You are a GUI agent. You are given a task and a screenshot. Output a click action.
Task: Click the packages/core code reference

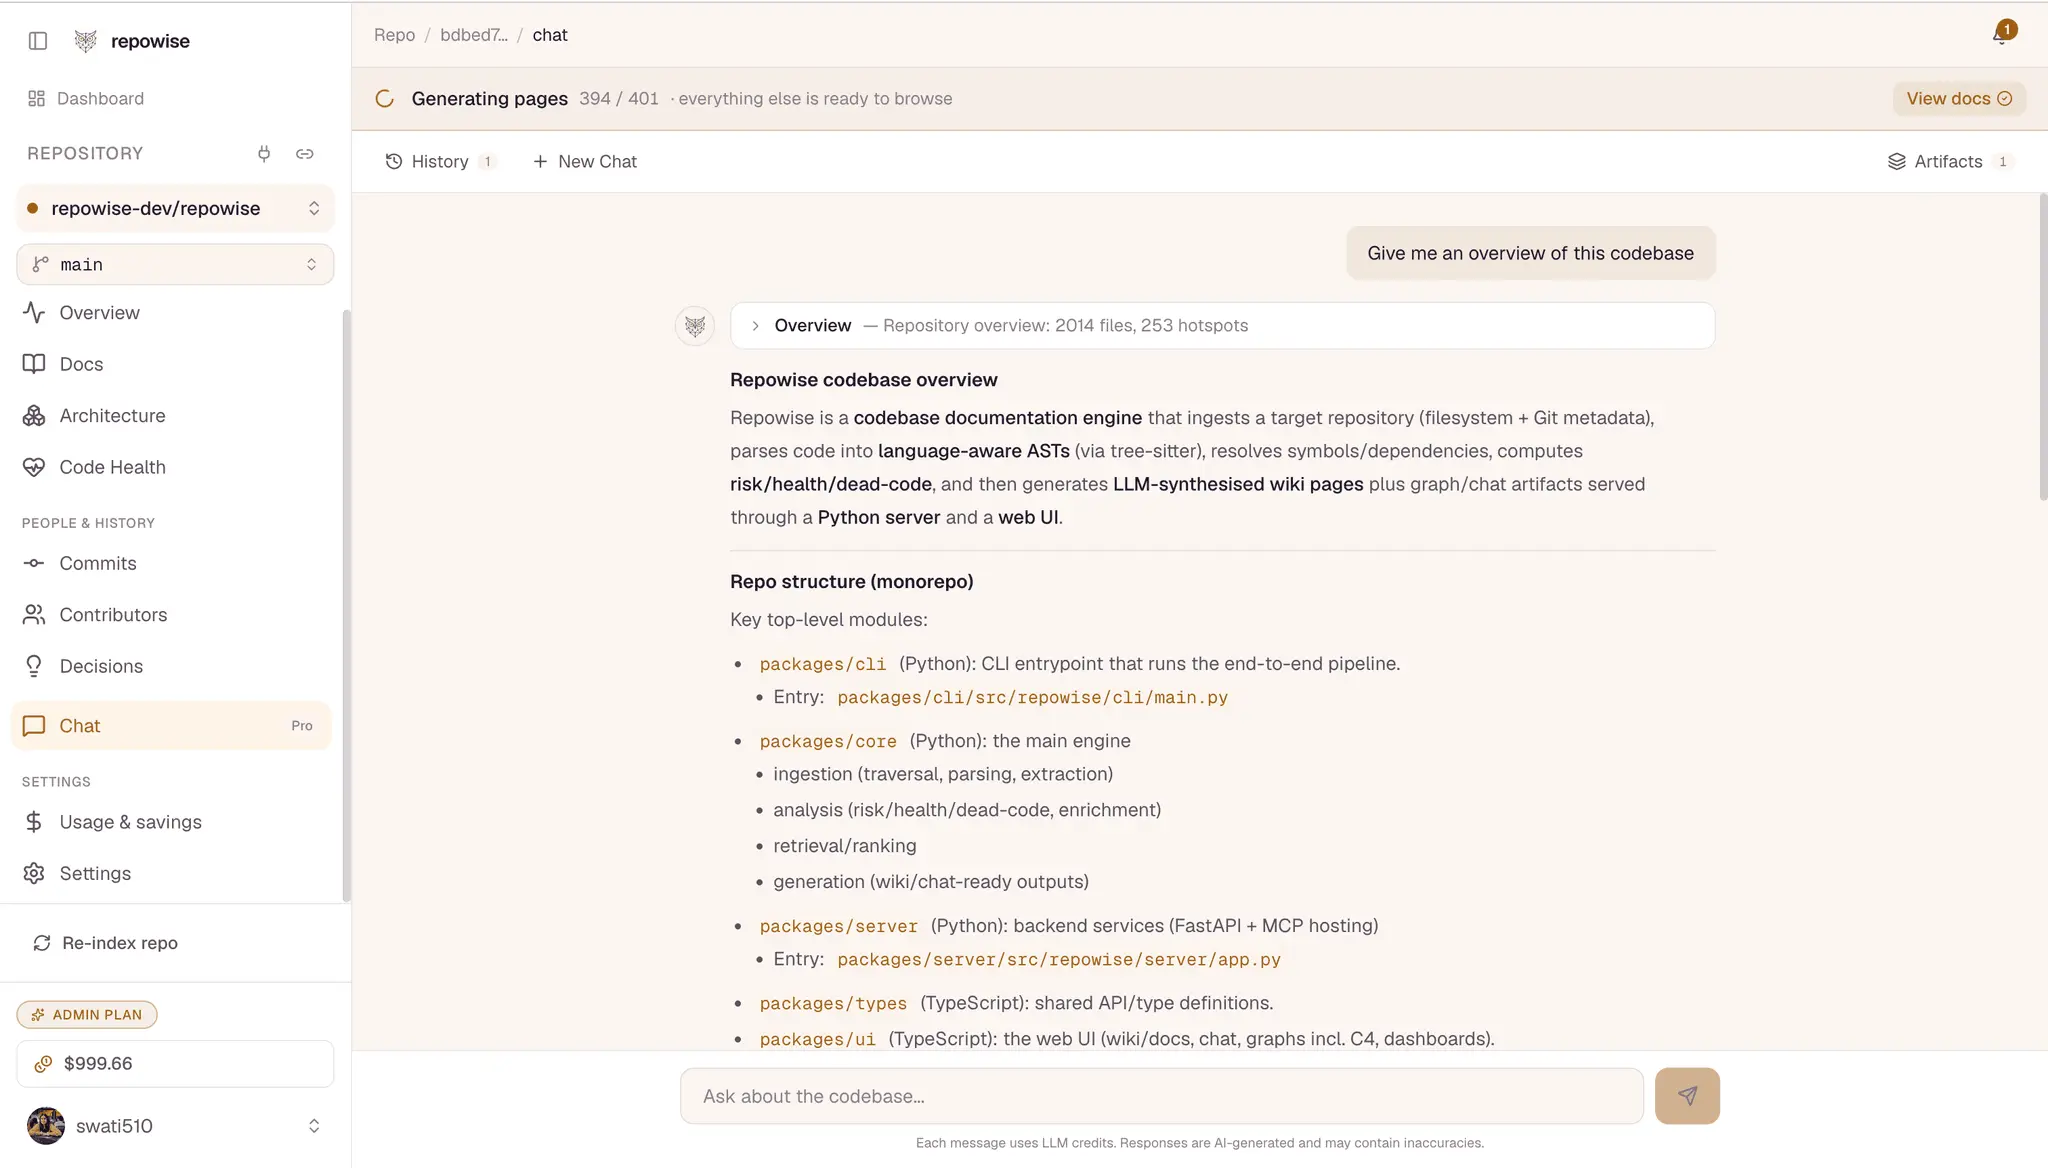[828, 741]
